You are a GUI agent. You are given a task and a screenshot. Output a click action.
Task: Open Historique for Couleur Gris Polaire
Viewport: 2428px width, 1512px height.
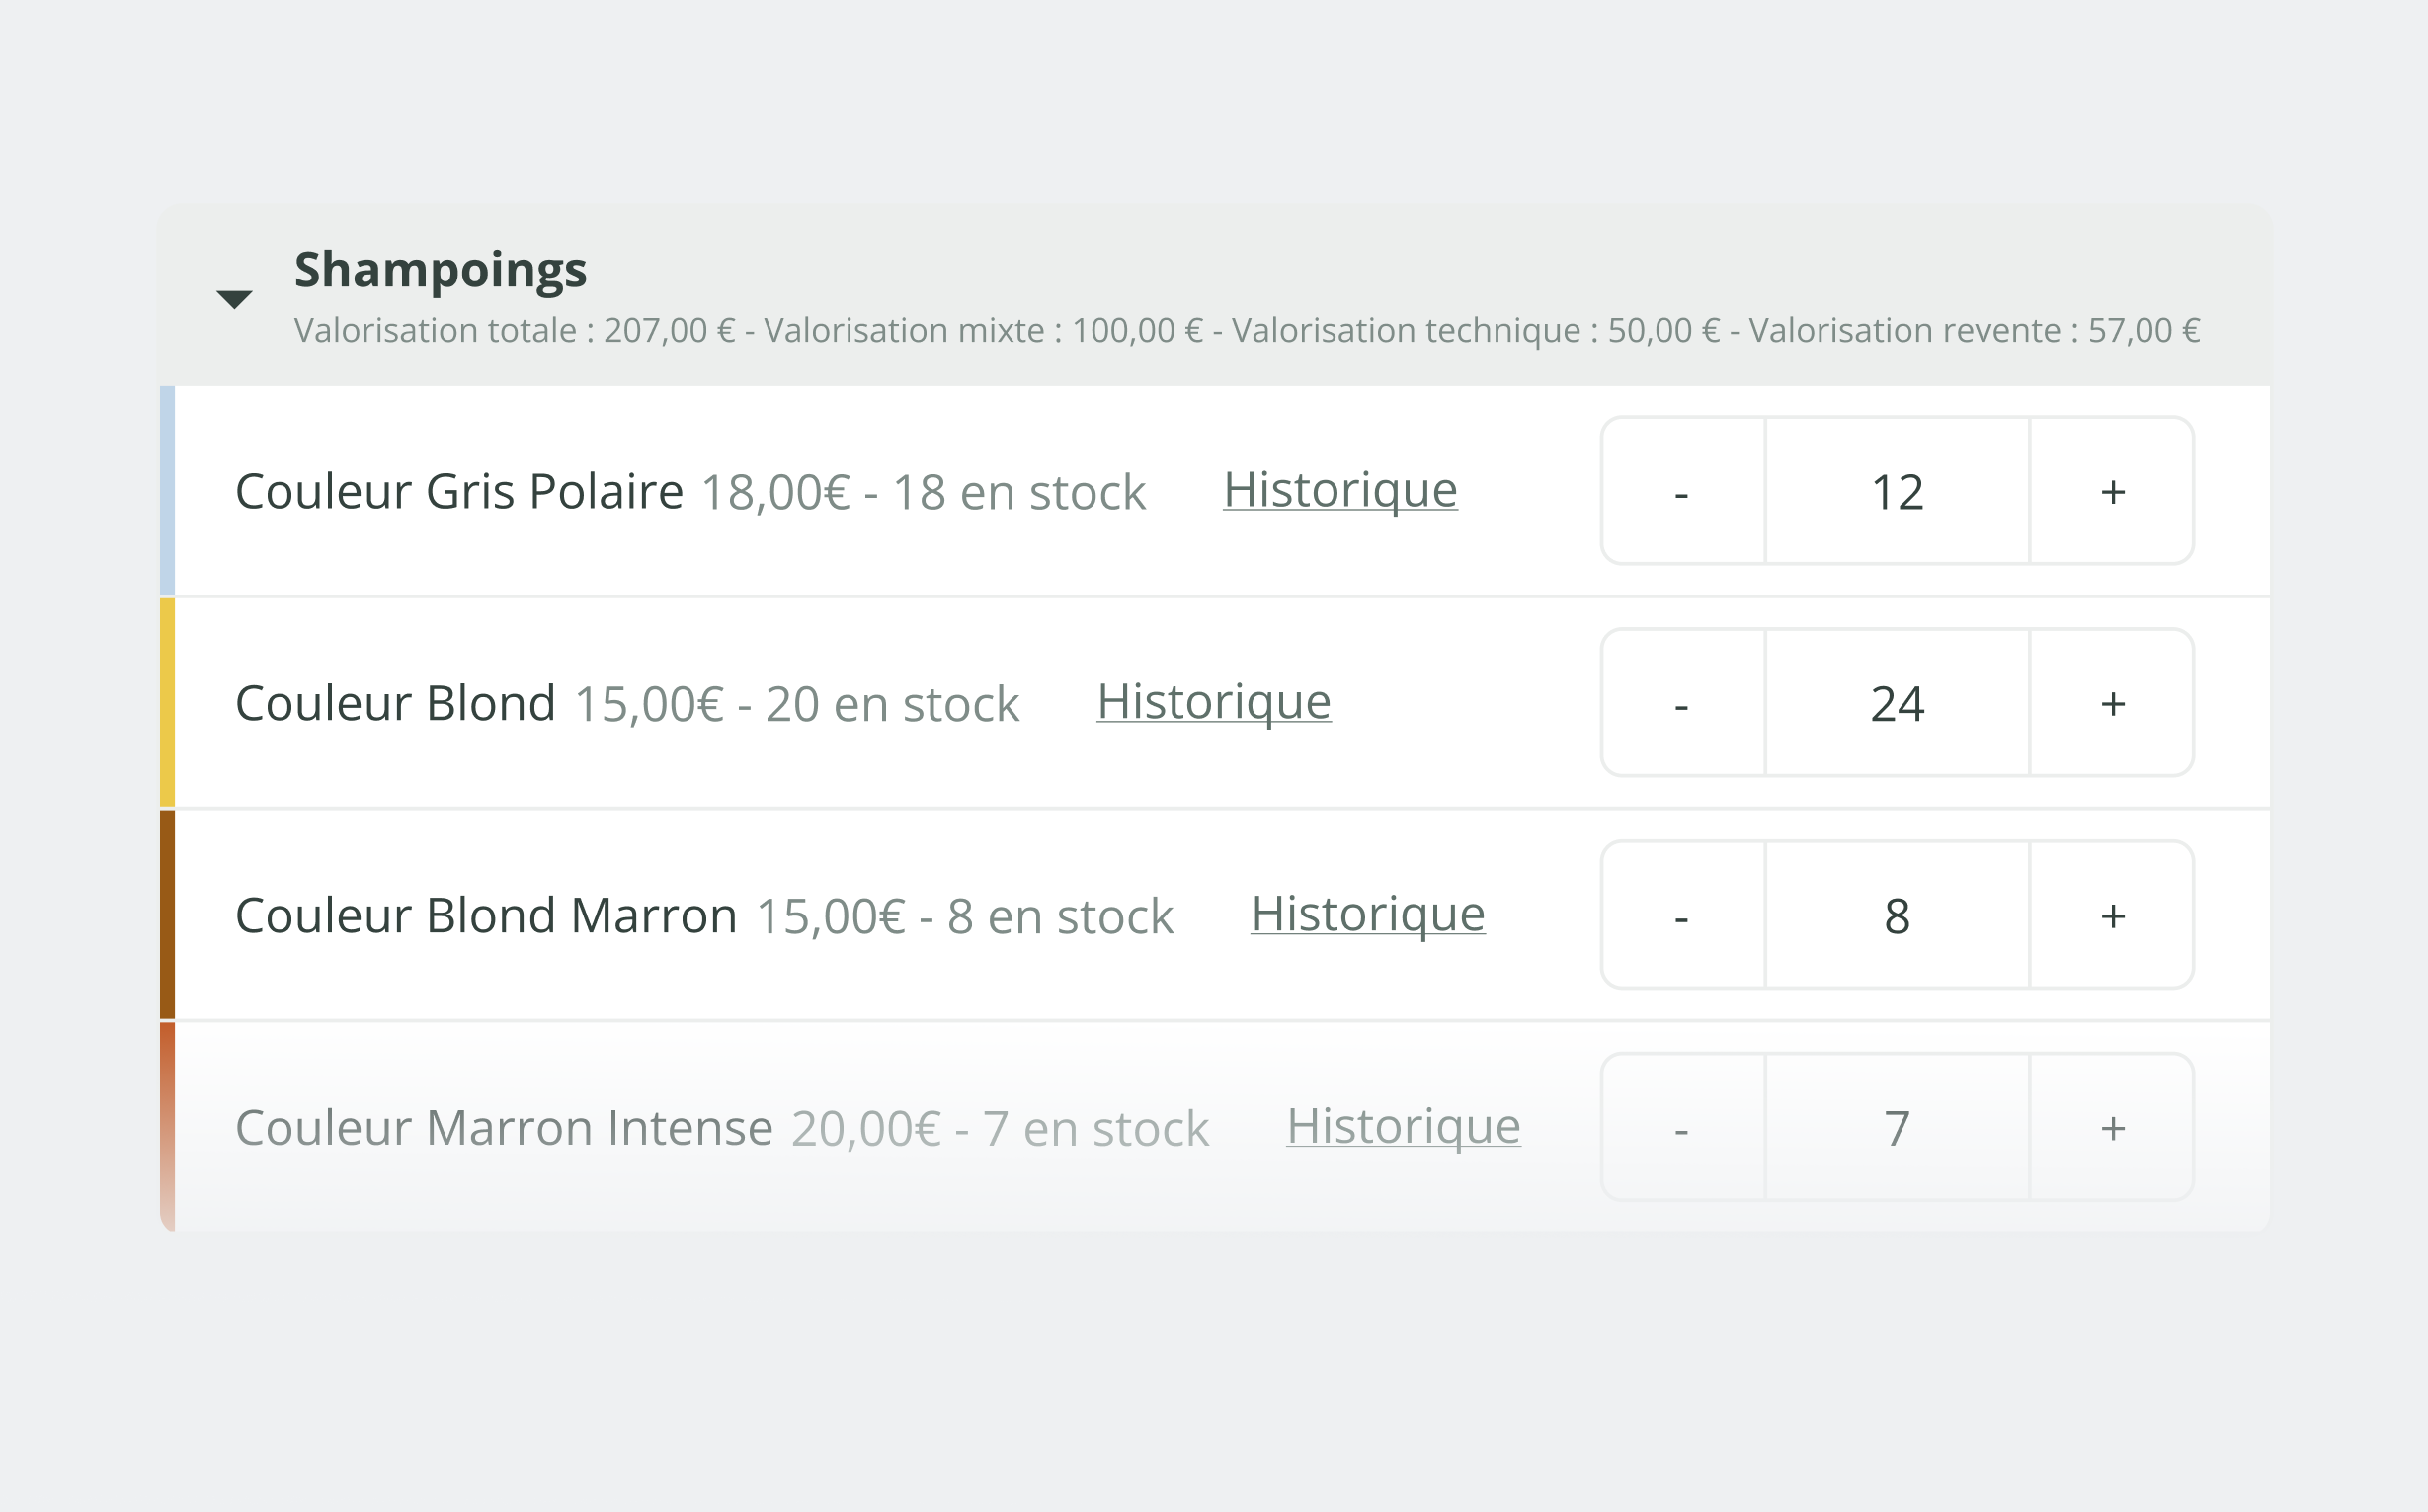pos(1340,490)
